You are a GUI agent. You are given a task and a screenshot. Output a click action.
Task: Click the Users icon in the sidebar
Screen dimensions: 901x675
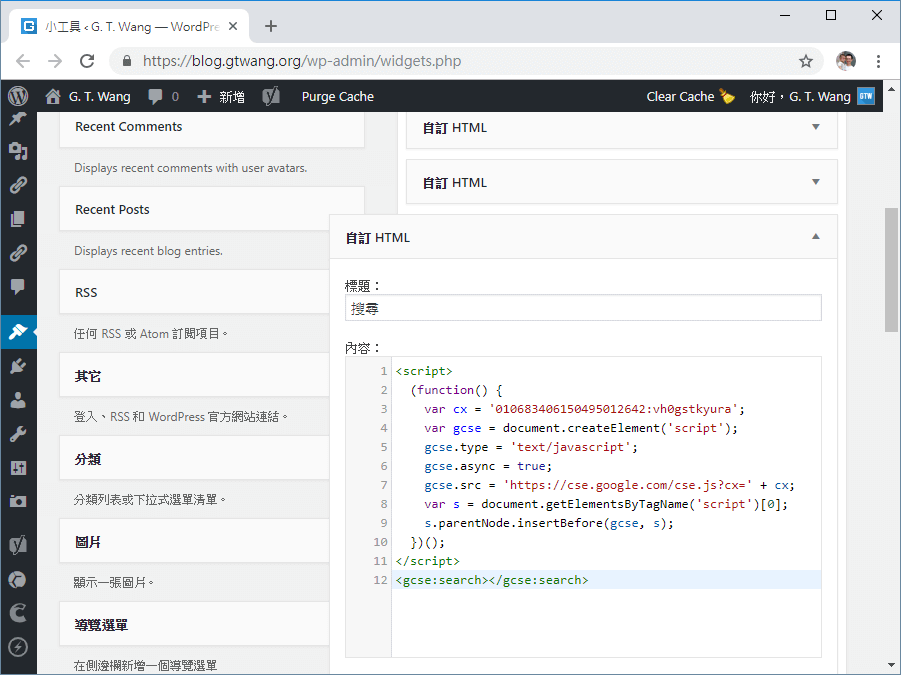click(18, 399)
